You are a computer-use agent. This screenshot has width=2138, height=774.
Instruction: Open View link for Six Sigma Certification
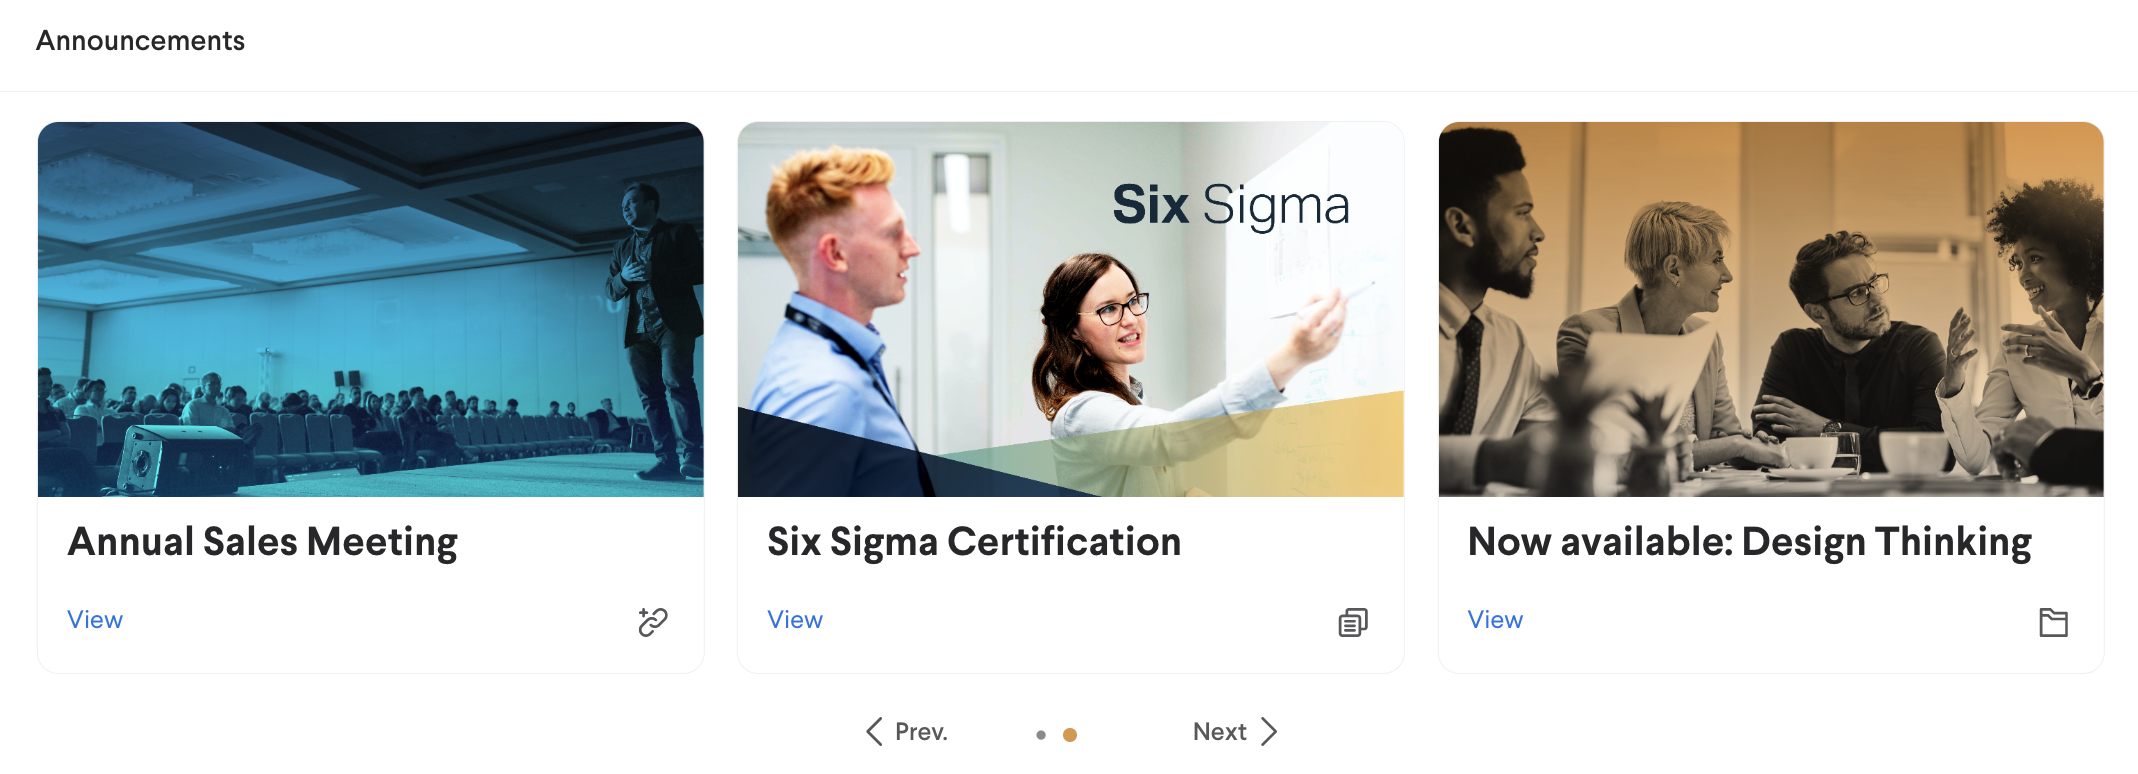click(795, 620)
